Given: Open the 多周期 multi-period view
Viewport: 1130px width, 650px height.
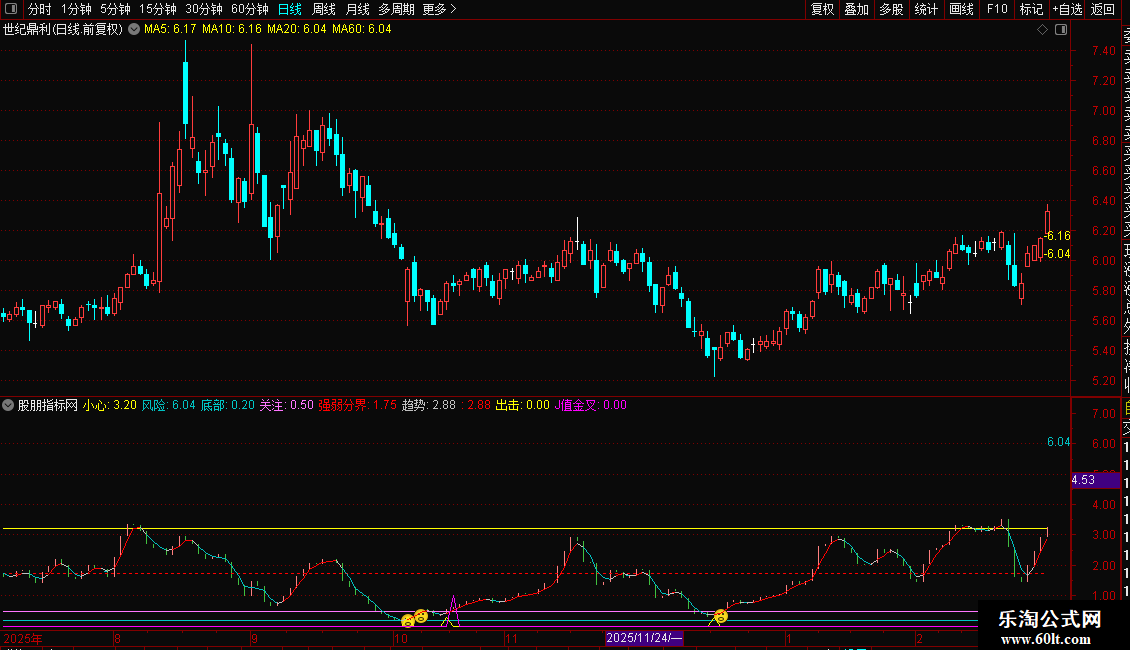Looking at the screenshot, I should 396,10.
